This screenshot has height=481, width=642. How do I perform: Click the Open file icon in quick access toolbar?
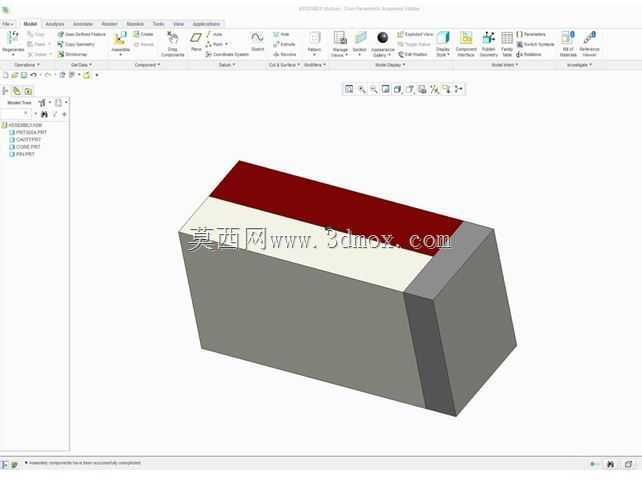tap(15, 75)
